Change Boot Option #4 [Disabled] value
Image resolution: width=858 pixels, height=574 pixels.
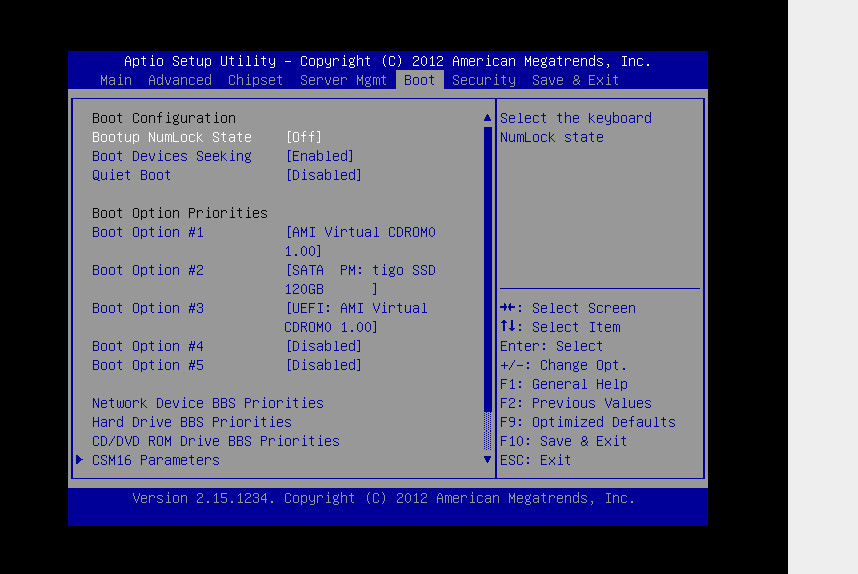323,346
